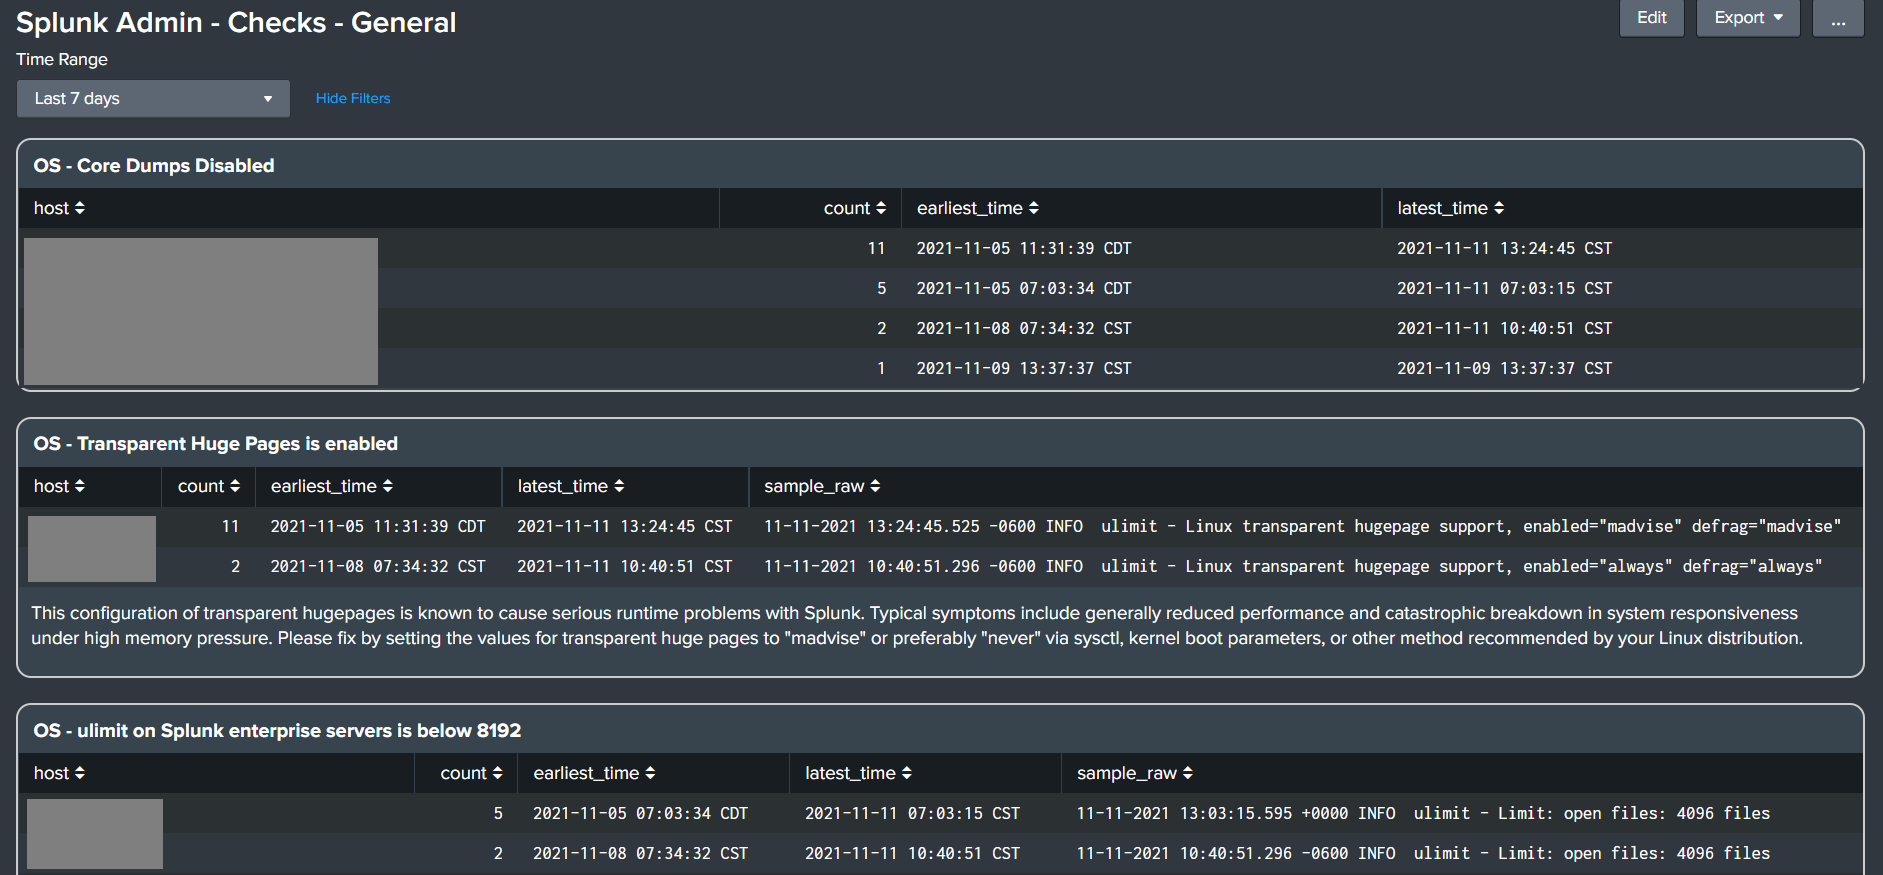Sort ulimit below 8192 table by earliest_time
Image resolution: width=1883 pixels, height=875 pixels.
(594, 773)
